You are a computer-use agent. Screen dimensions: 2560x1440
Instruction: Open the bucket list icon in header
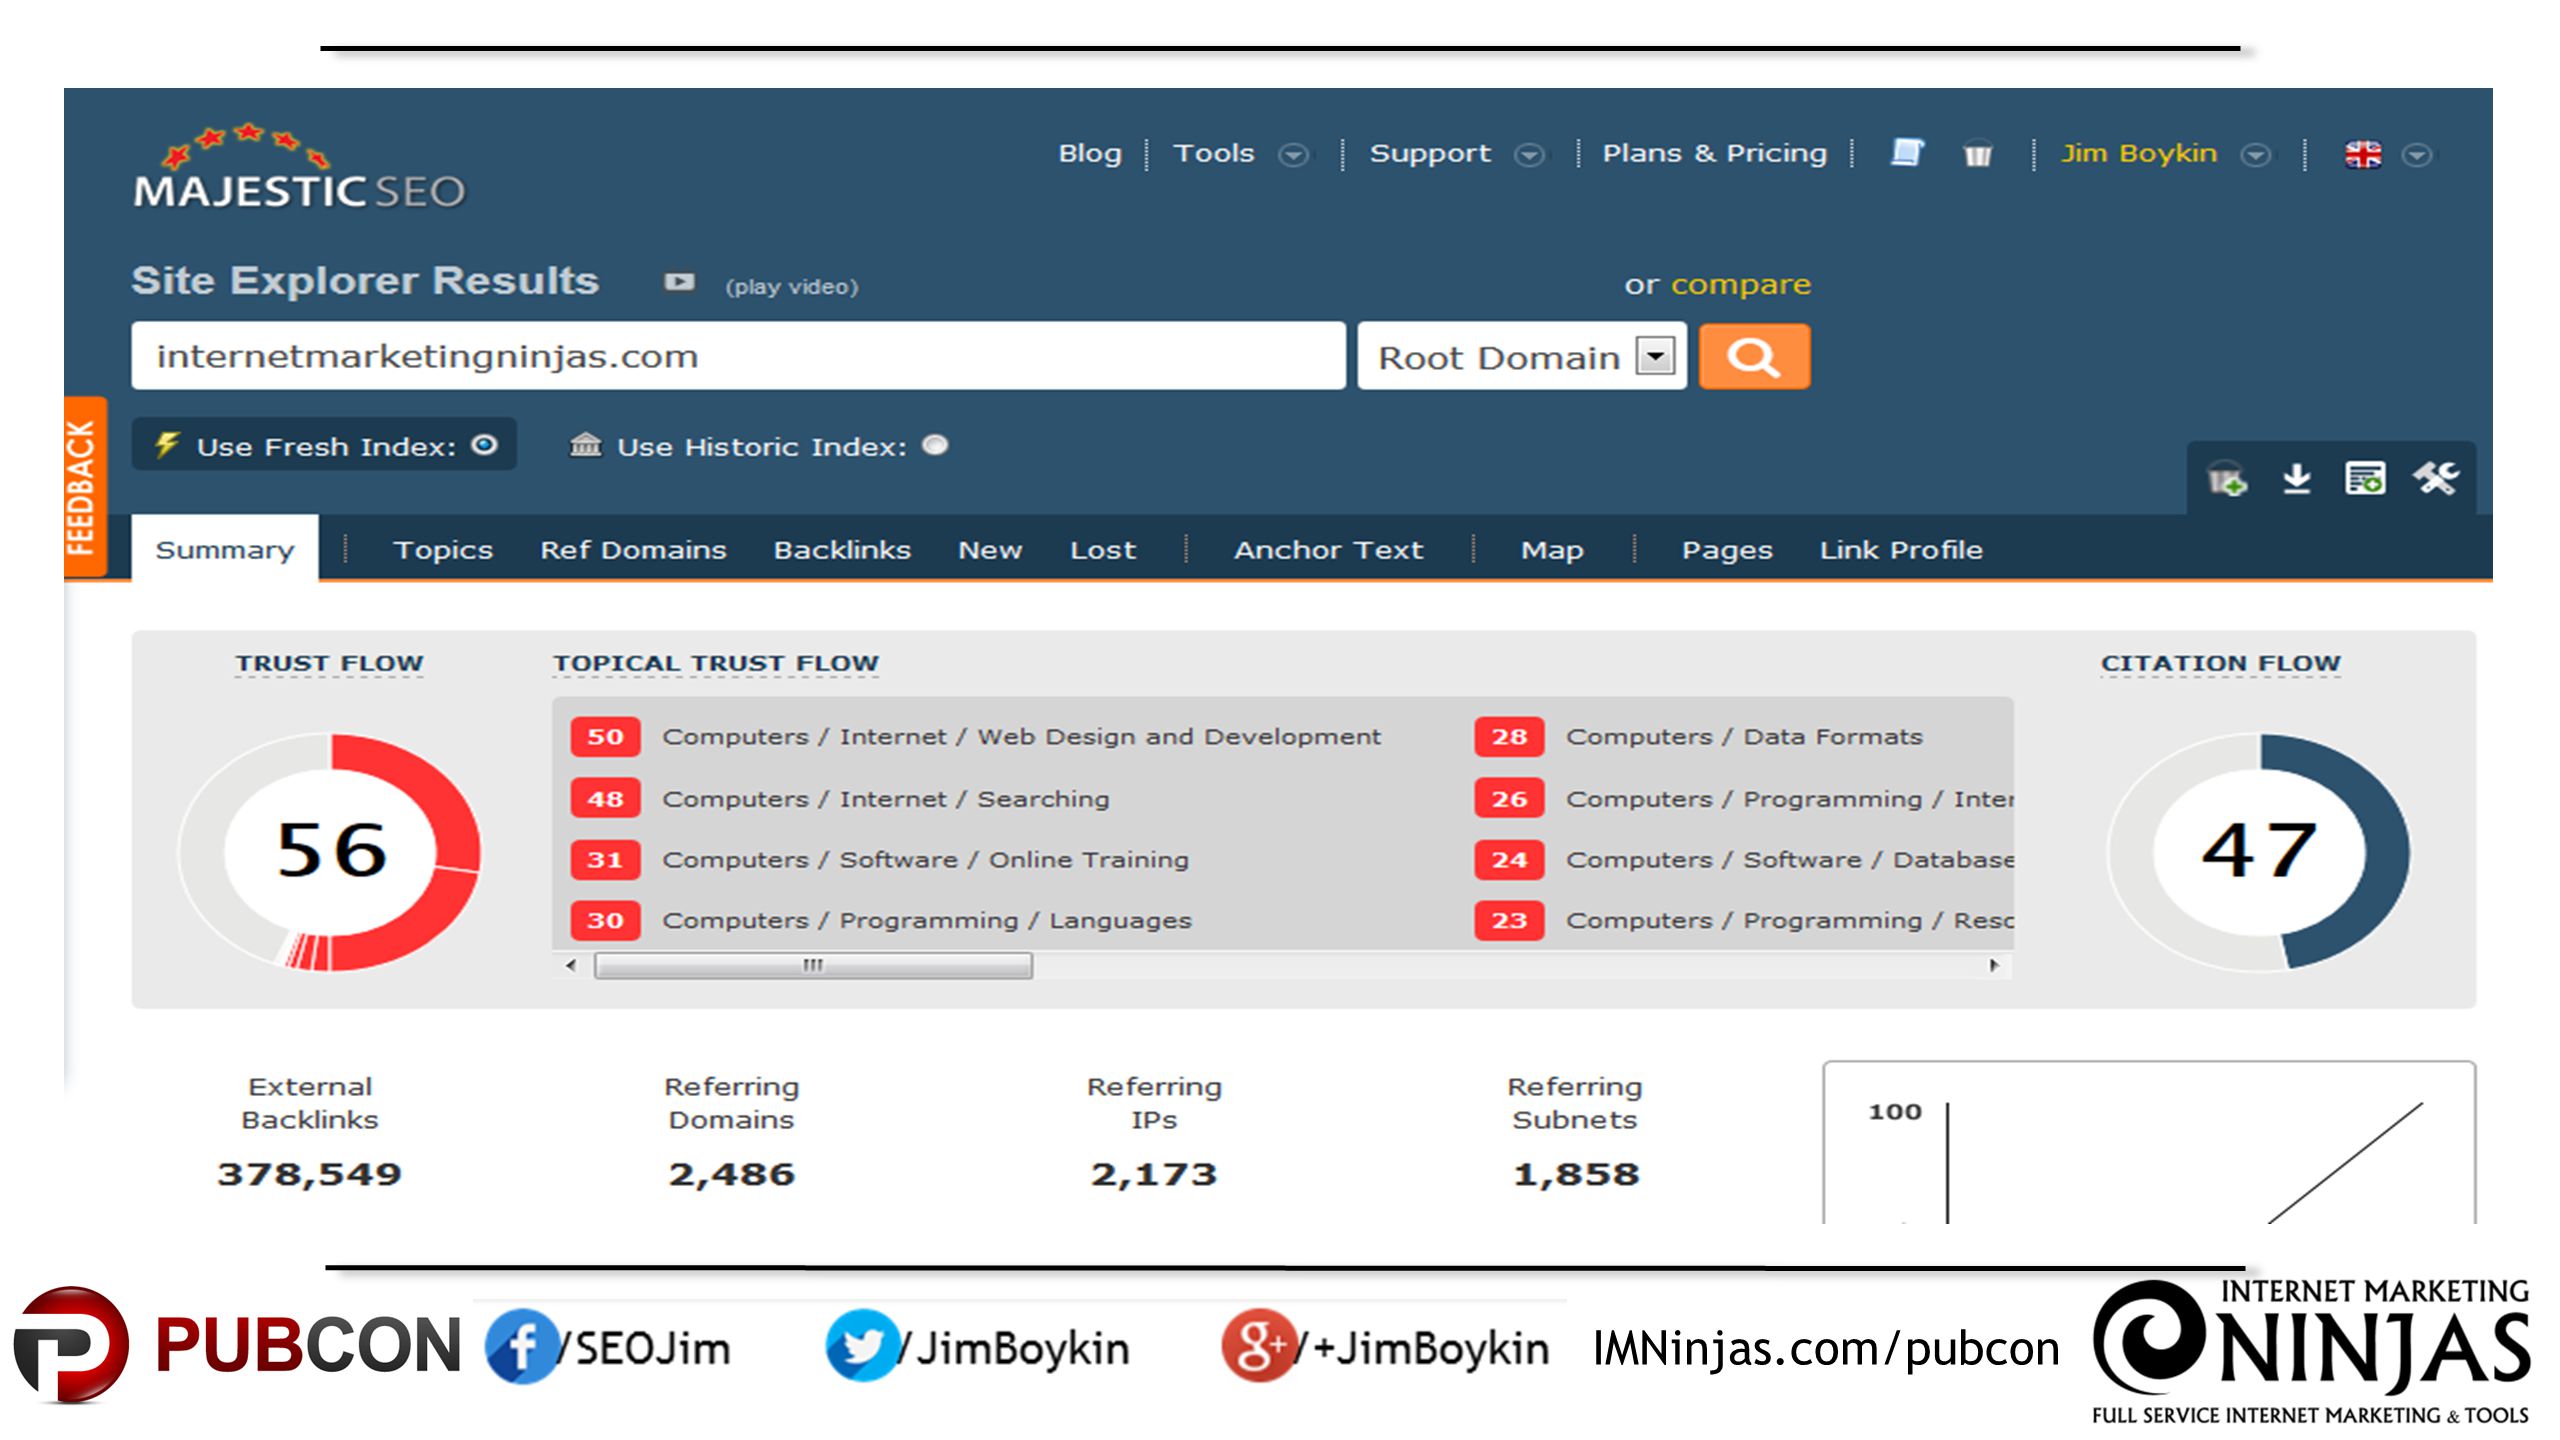[1977, 155]
